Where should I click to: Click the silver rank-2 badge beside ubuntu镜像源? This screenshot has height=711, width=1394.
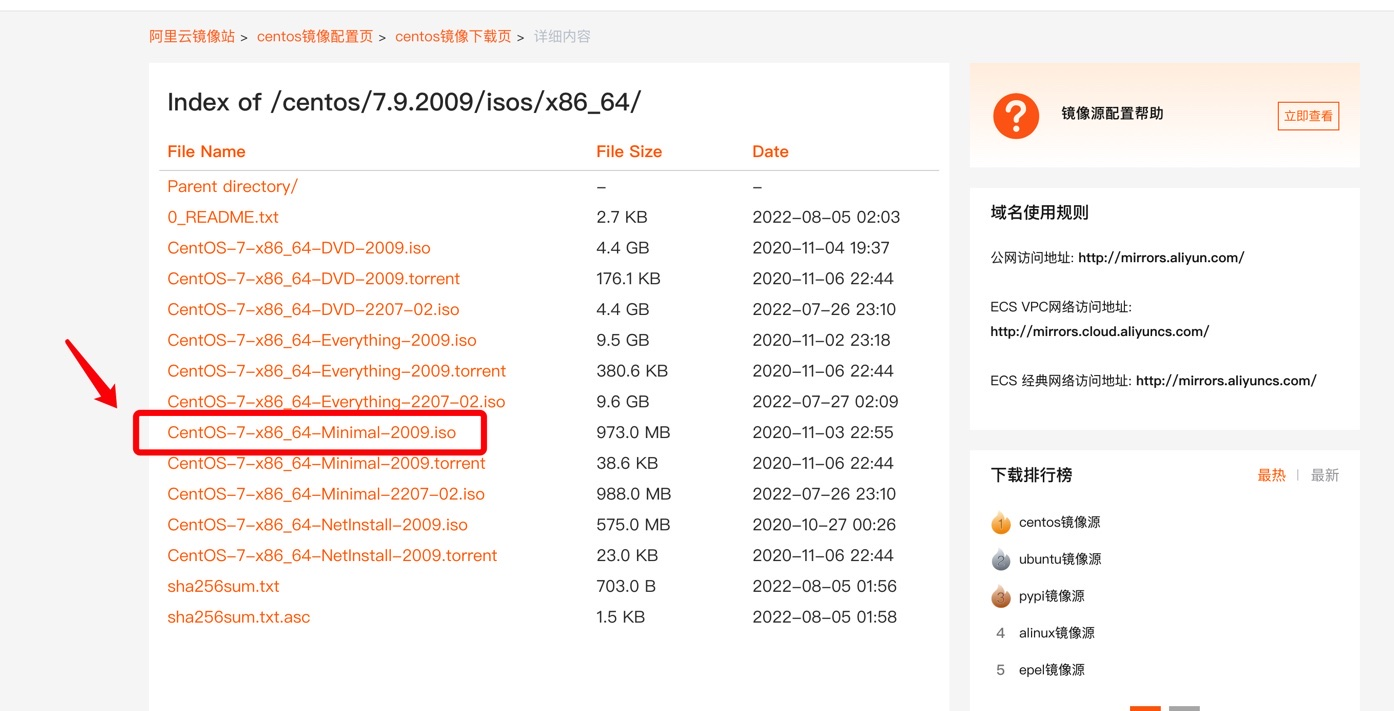point(1000,559)
